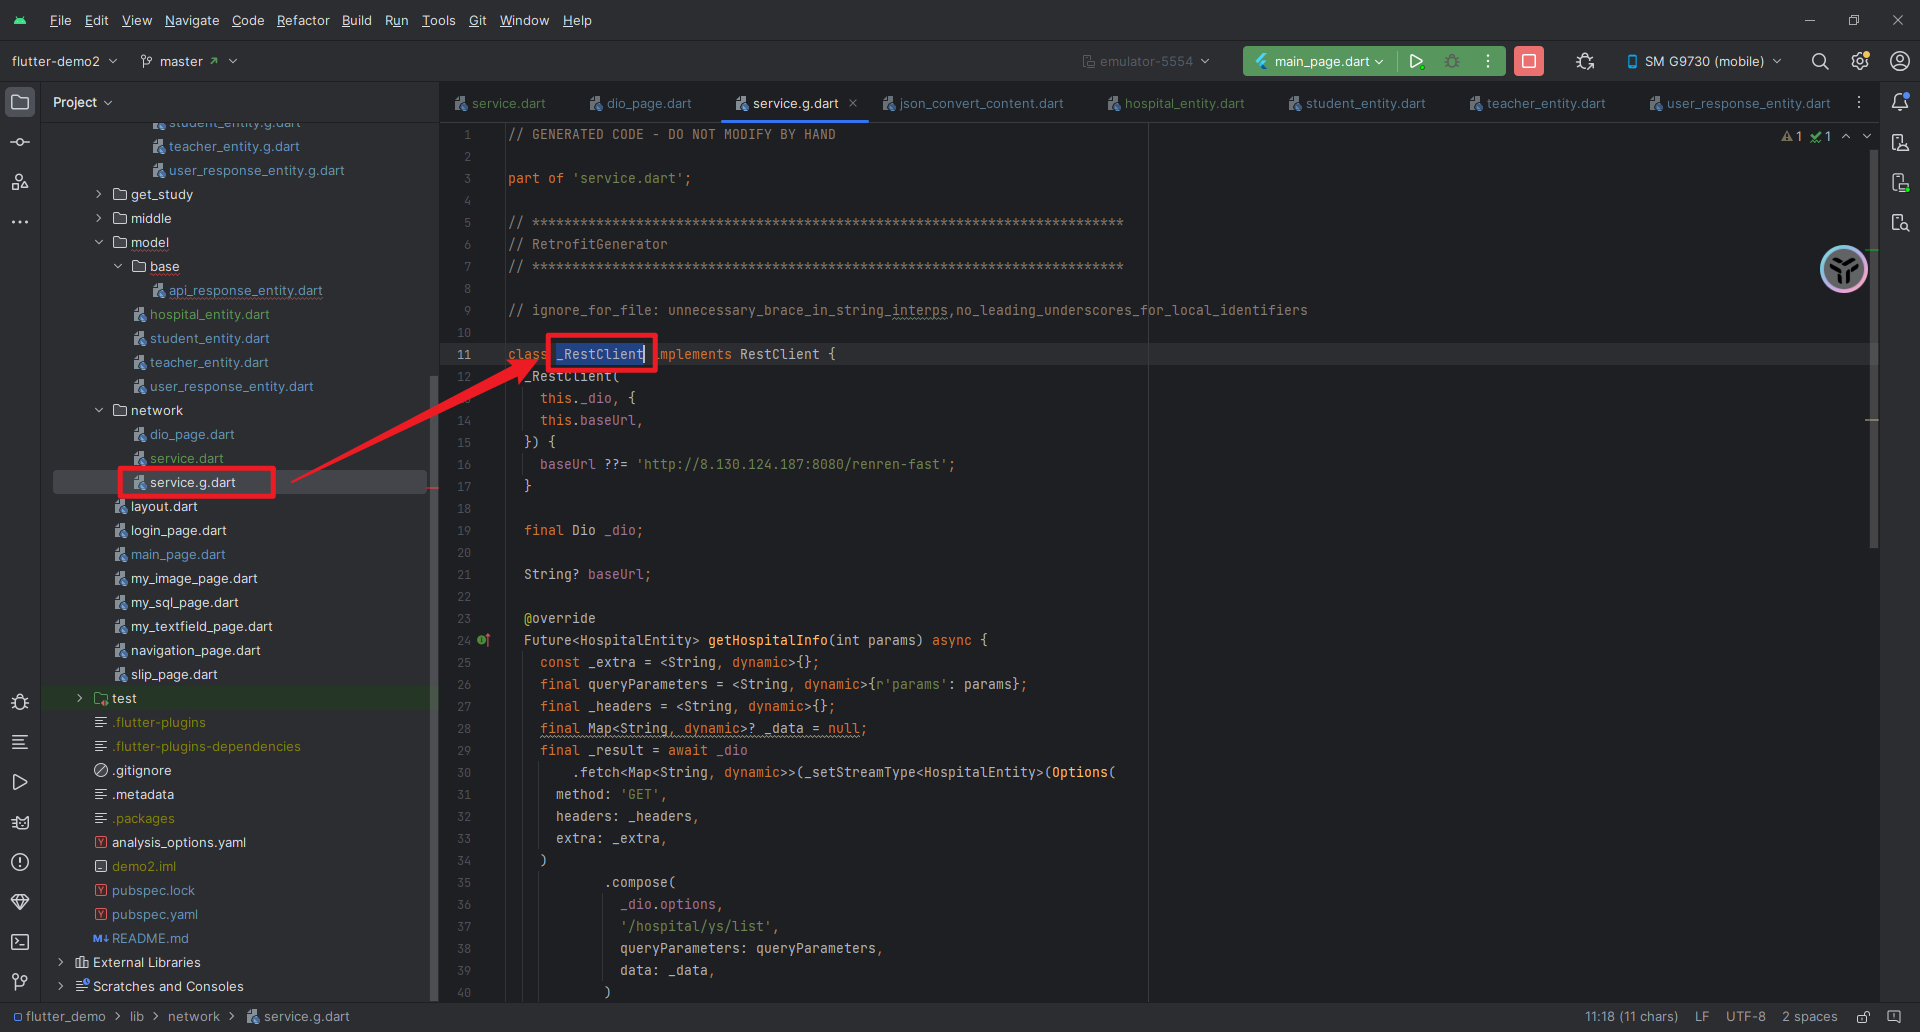Collapse the base folder
Screen dimensions: 1920x1032
pos(118,266)
